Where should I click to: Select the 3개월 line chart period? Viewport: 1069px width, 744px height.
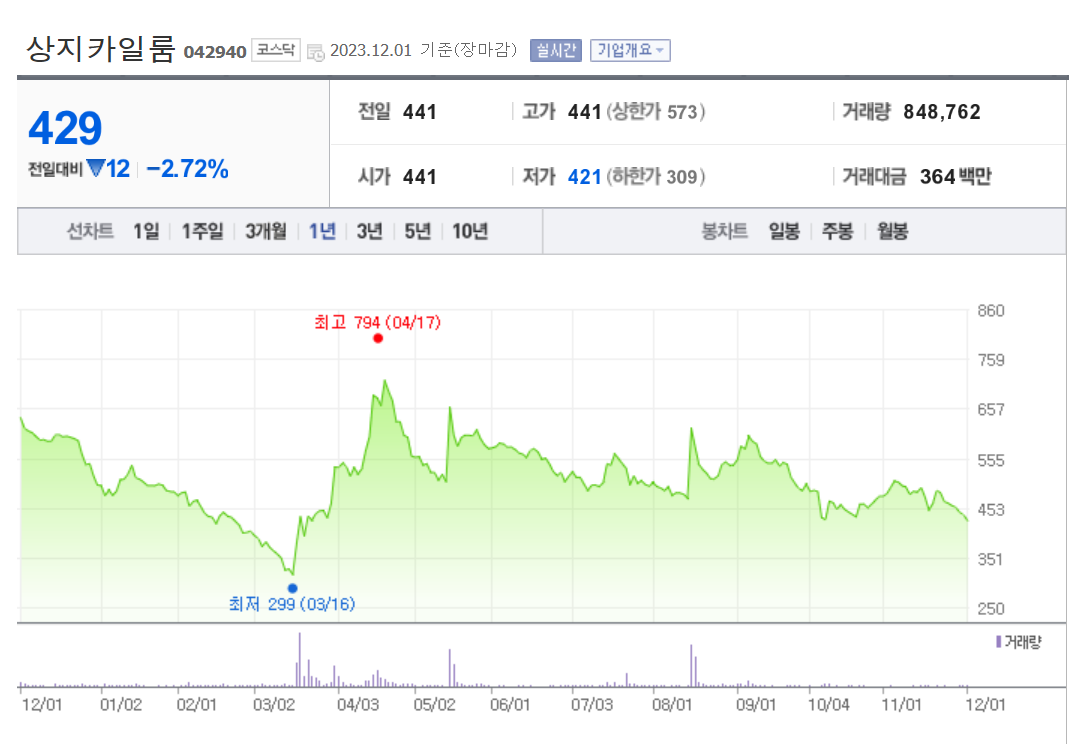click(266, 231)
